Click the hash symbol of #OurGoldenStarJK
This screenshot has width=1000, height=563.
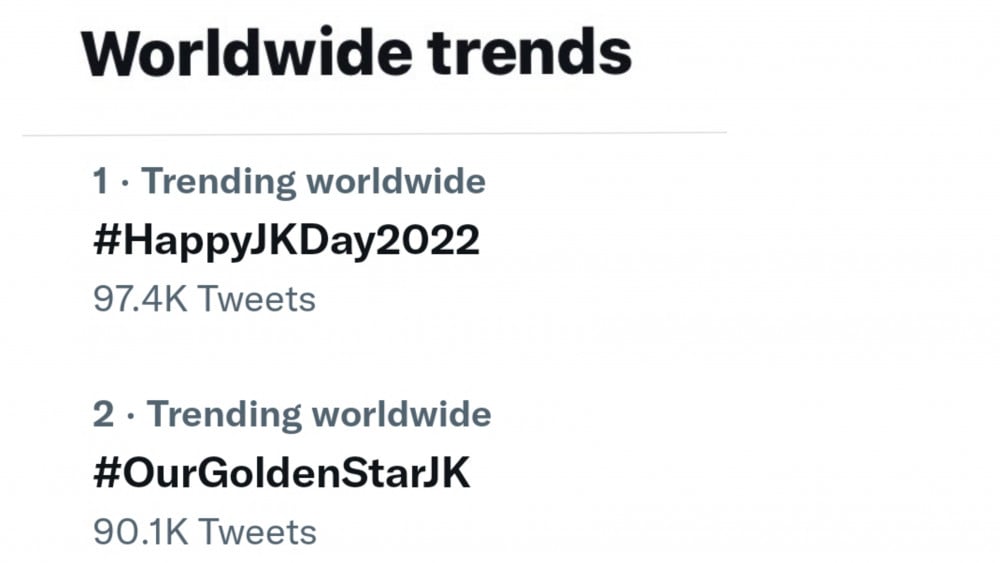[107, 473]
